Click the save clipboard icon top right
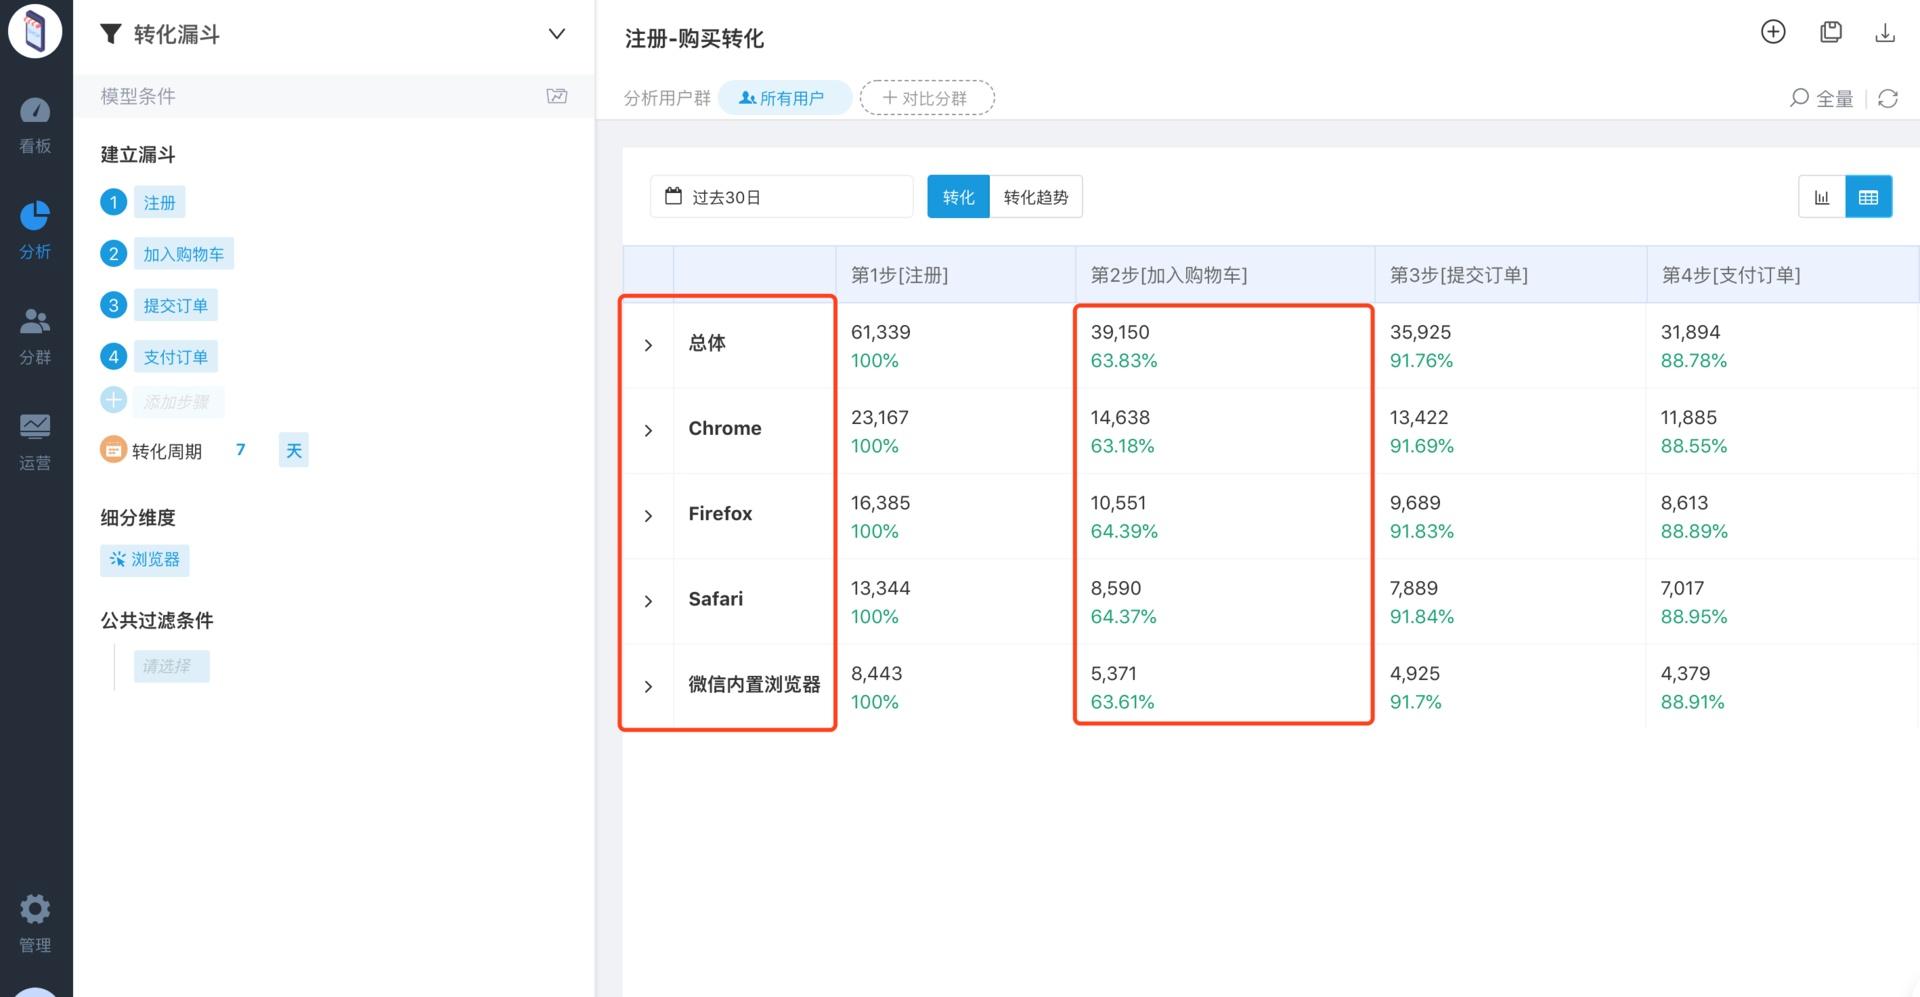The width and height of the screenshot is (1920, 997). click(x=1831, y=32)
